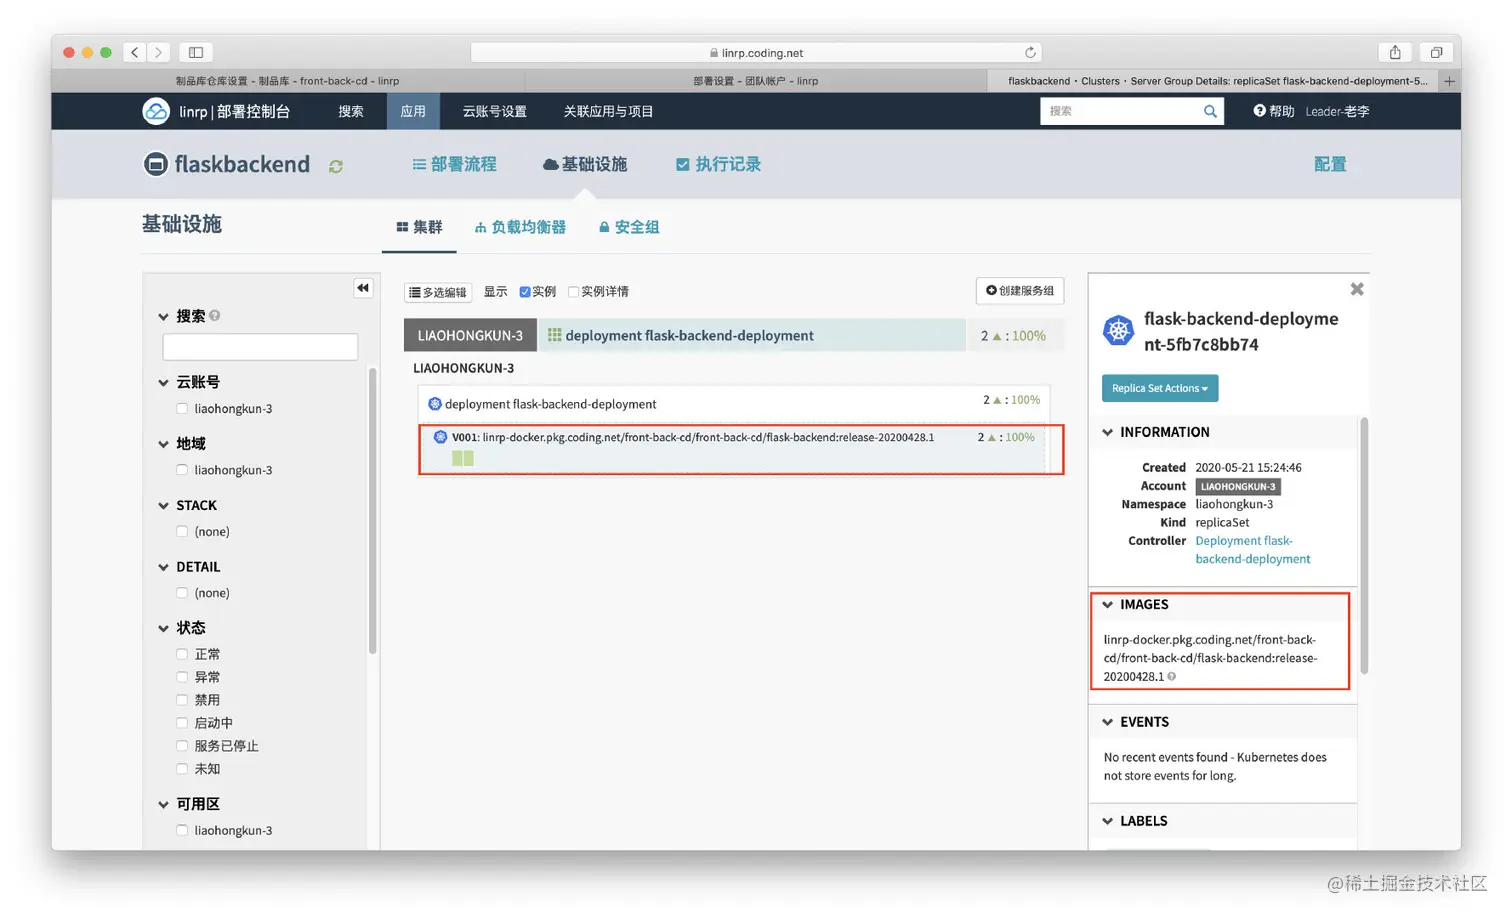Click the search magnifier icon in top bar
Image resolution: width=1512 pixels, height=918 pixels.
[x=1210, y=111]
